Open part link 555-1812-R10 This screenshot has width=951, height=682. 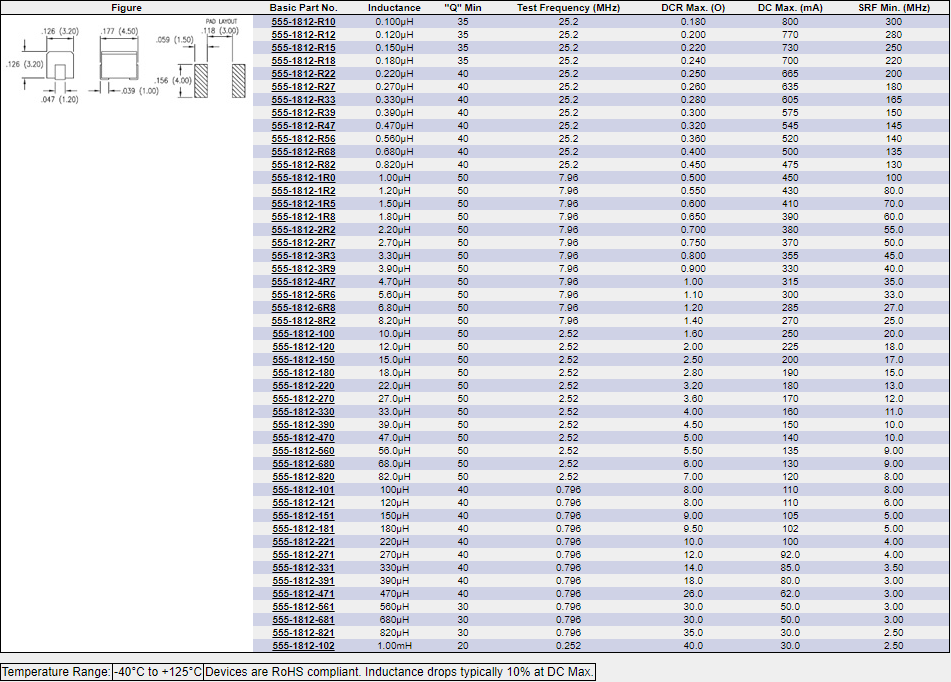pyautogui.click(x=304, y=21)
